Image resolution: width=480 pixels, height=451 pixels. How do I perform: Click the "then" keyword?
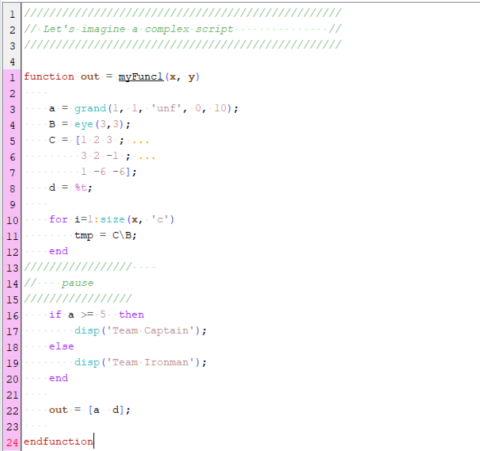pyautogui.click(x=131, y=315)
